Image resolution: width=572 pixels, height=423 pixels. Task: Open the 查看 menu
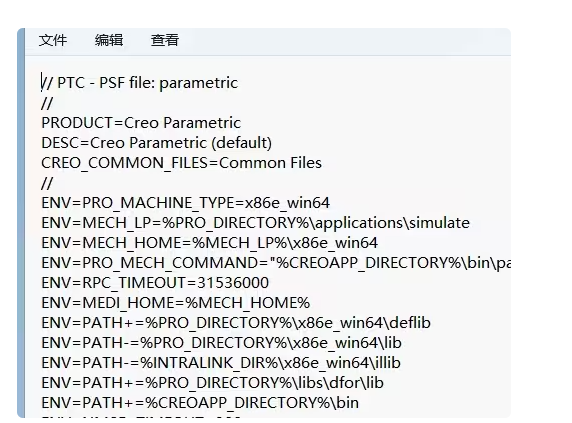[165, 40]
